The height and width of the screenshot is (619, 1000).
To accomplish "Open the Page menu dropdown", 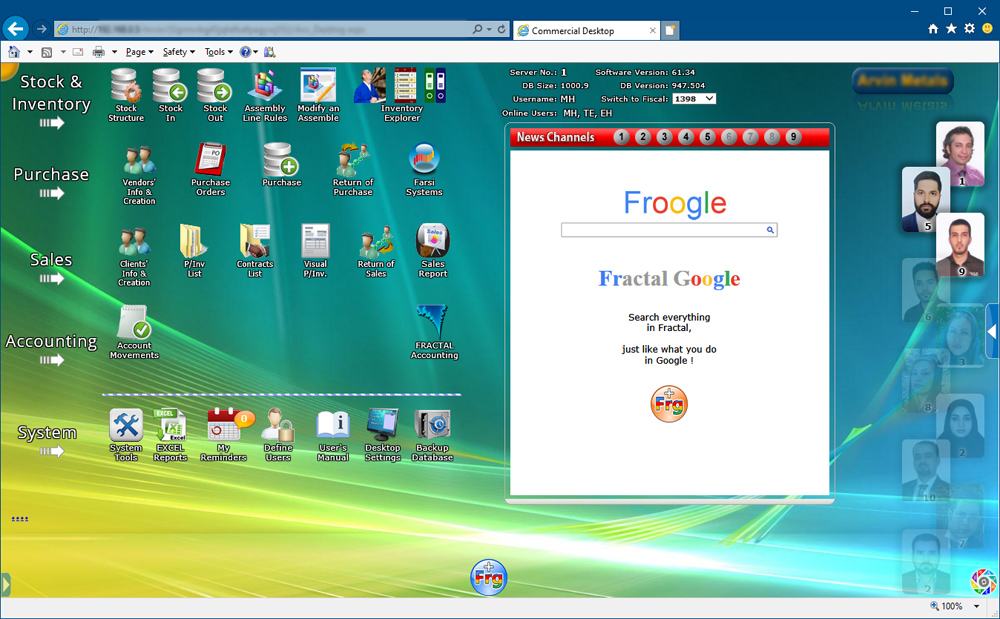I will pyautogui.click(x=139, y=52).
